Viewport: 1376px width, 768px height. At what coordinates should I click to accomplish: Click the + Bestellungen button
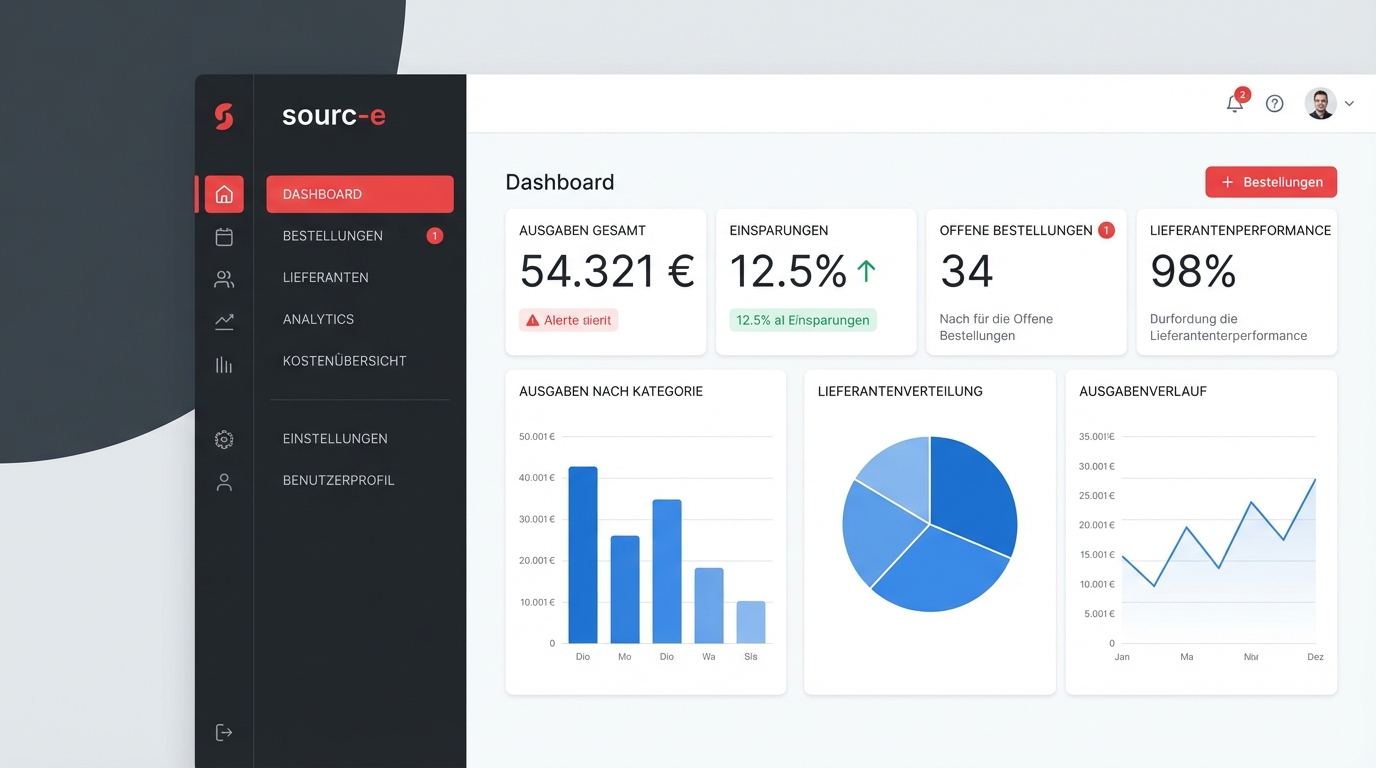1271,182
